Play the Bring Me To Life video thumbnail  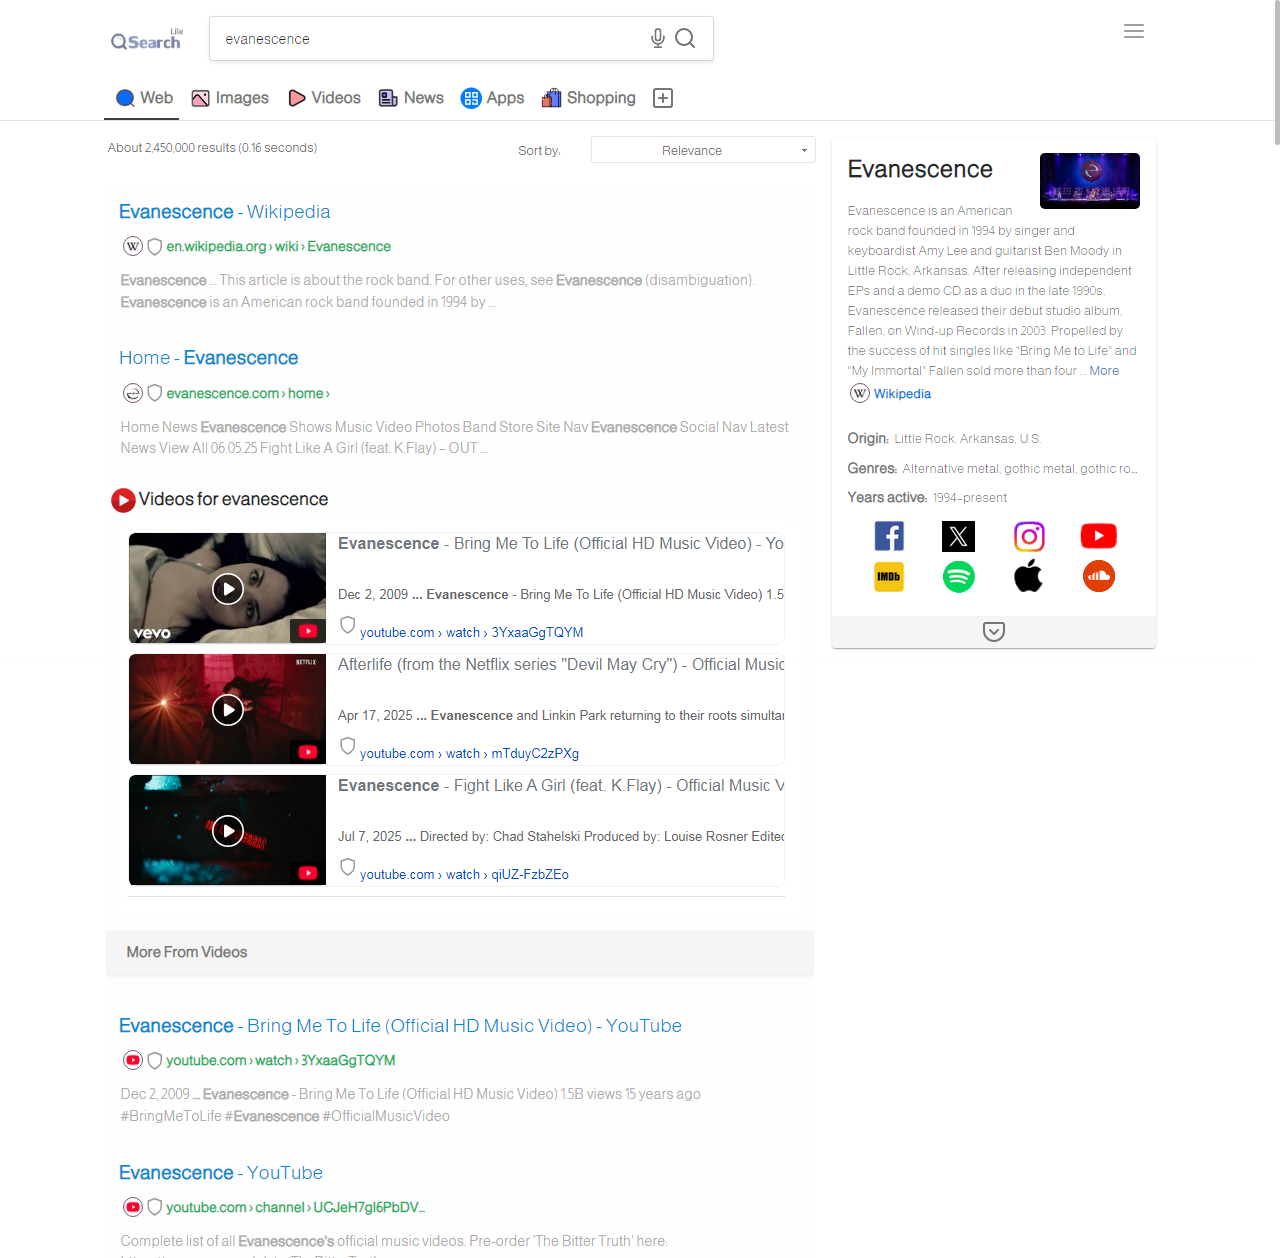228,589
